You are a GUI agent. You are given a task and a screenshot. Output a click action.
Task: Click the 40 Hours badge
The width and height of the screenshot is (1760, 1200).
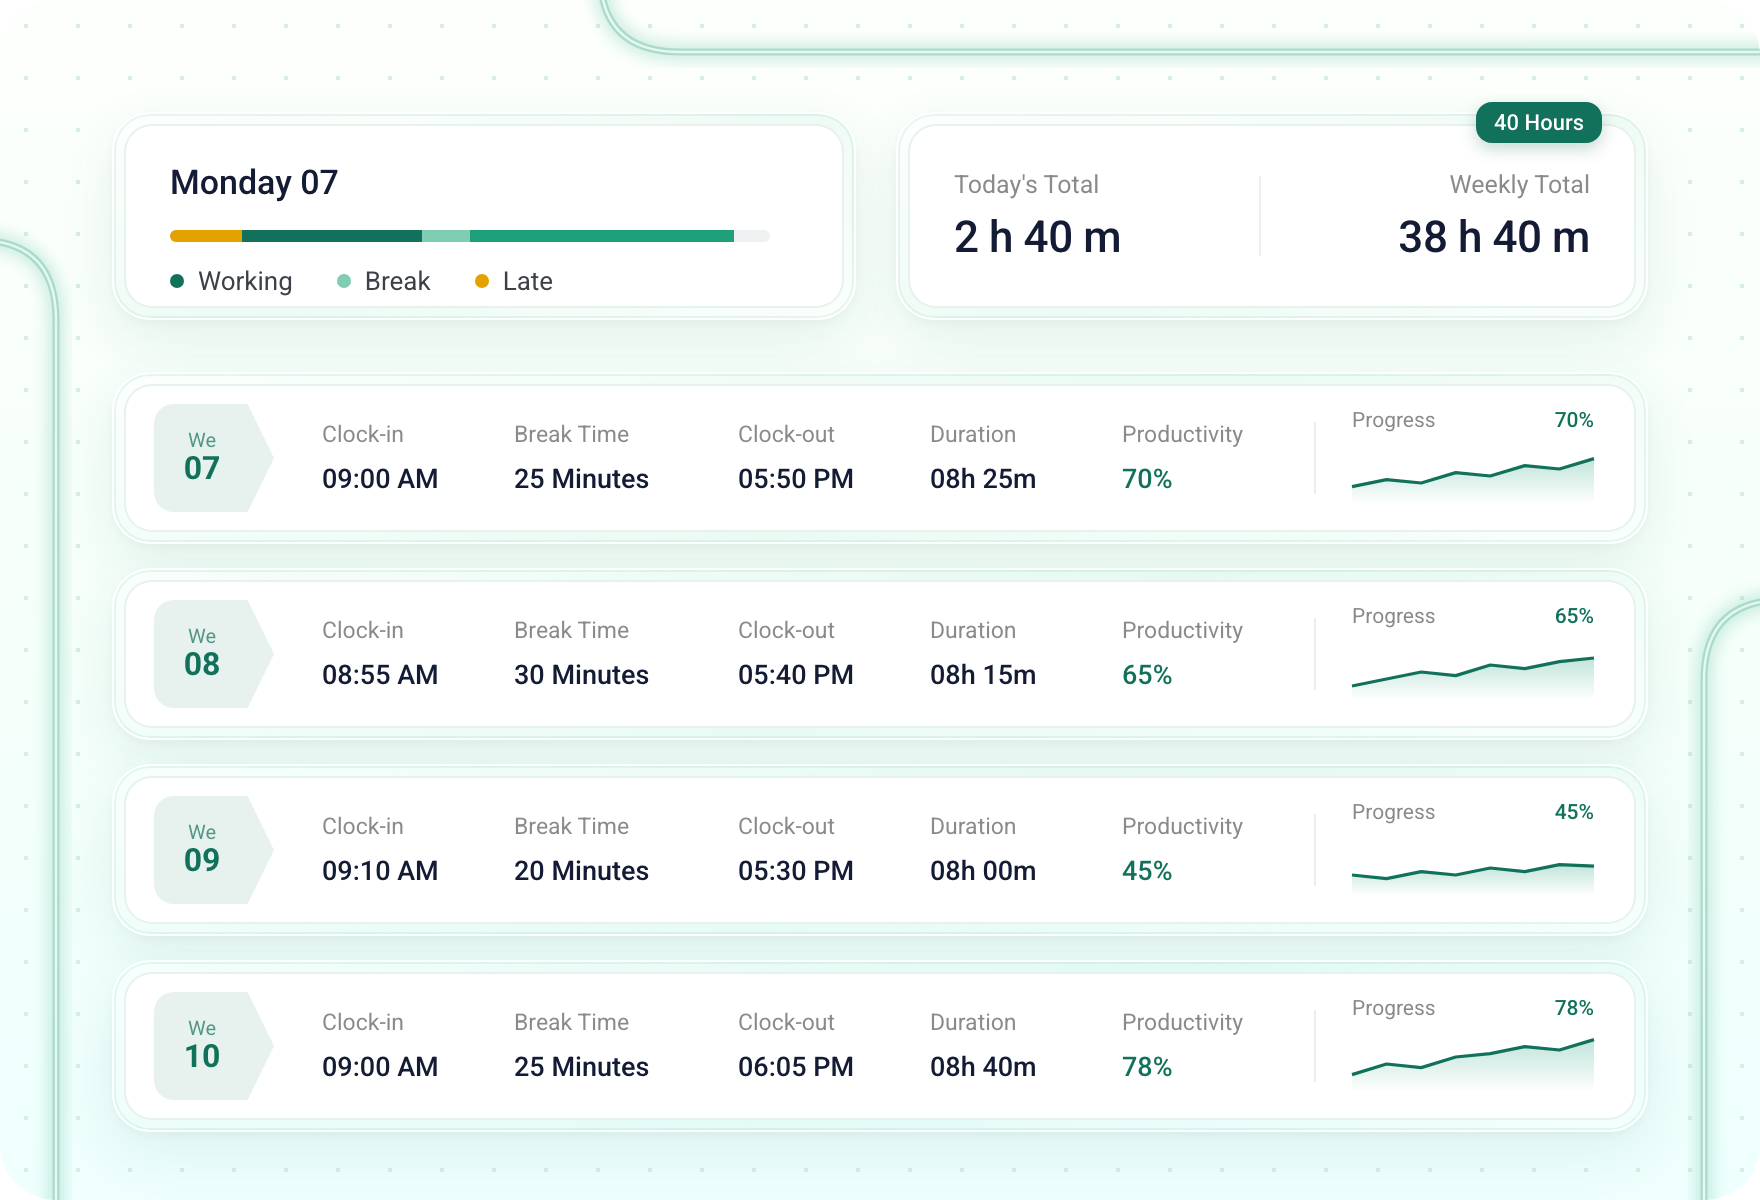(1538, 123)
